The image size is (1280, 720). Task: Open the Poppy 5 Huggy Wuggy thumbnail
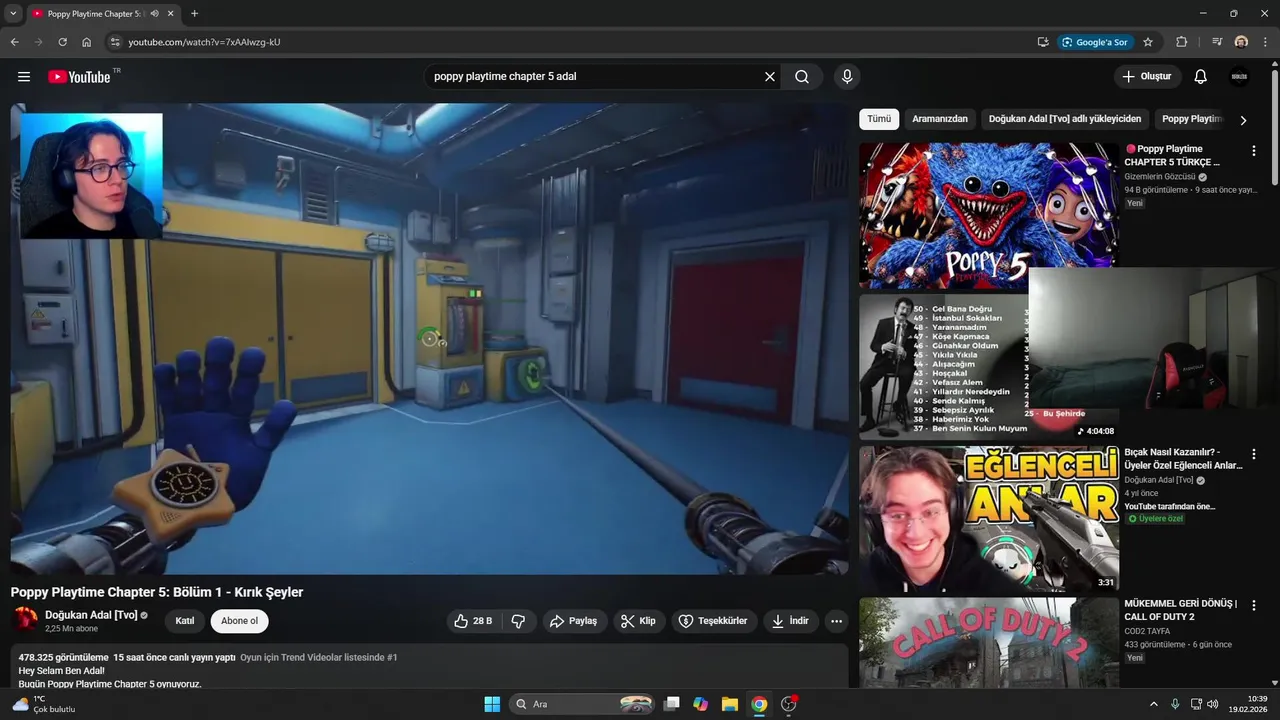(988, 215)
